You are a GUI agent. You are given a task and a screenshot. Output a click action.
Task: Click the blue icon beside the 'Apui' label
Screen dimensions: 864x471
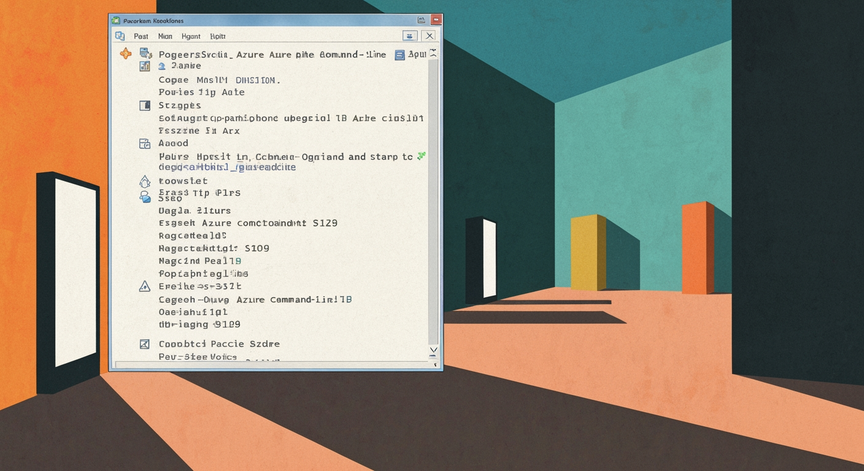(400, 55)
